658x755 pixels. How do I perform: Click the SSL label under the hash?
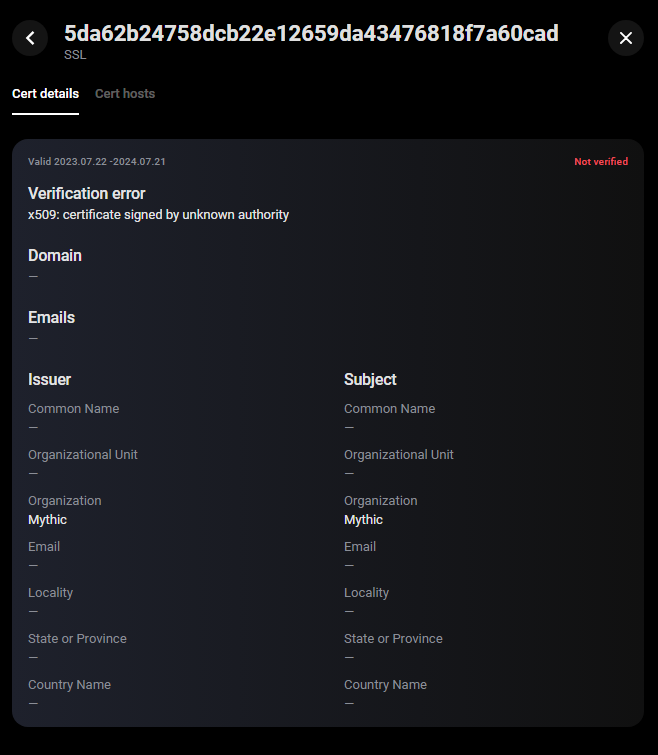[75, 55]
